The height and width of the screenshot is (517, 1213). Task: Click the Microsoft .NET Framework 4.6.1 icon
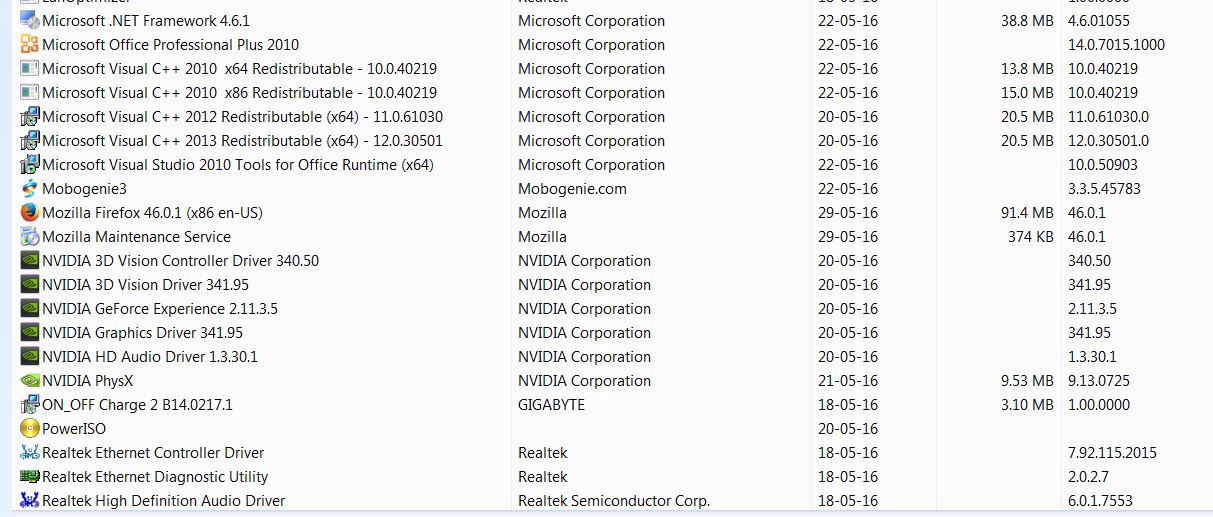[30, 20]
